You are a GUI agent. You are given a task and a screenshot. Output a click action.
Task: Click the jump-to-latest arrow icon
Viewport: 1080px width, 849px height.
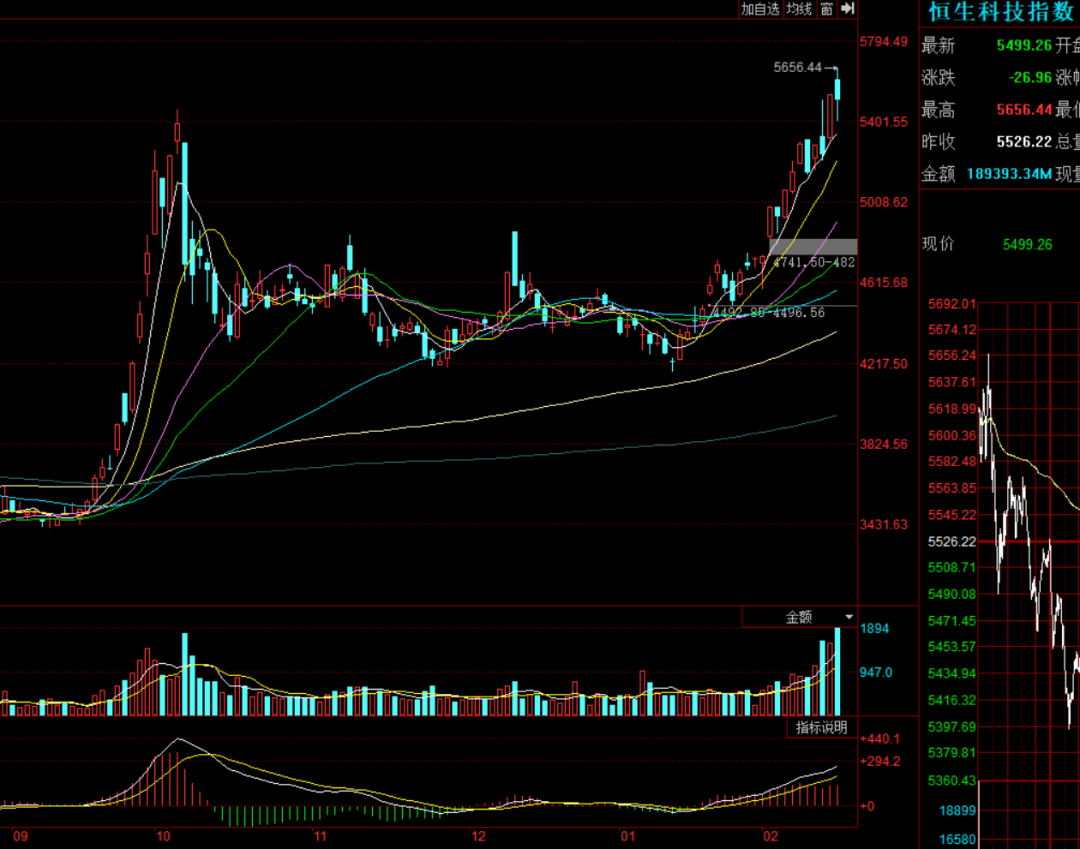(x=848, y=9)
